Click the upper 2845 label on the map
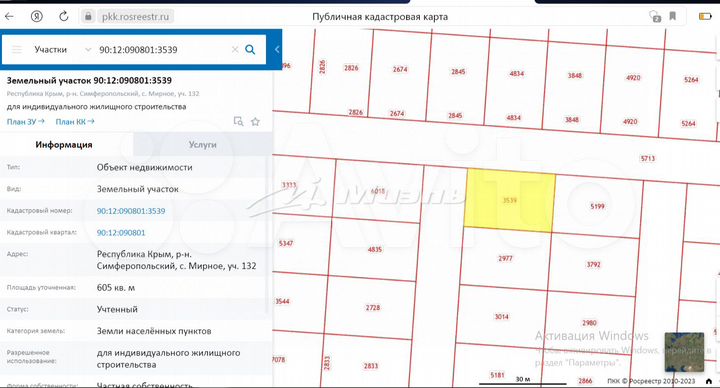Image resolution: width=720 pixels, height=388 pixels. [458, 72]
